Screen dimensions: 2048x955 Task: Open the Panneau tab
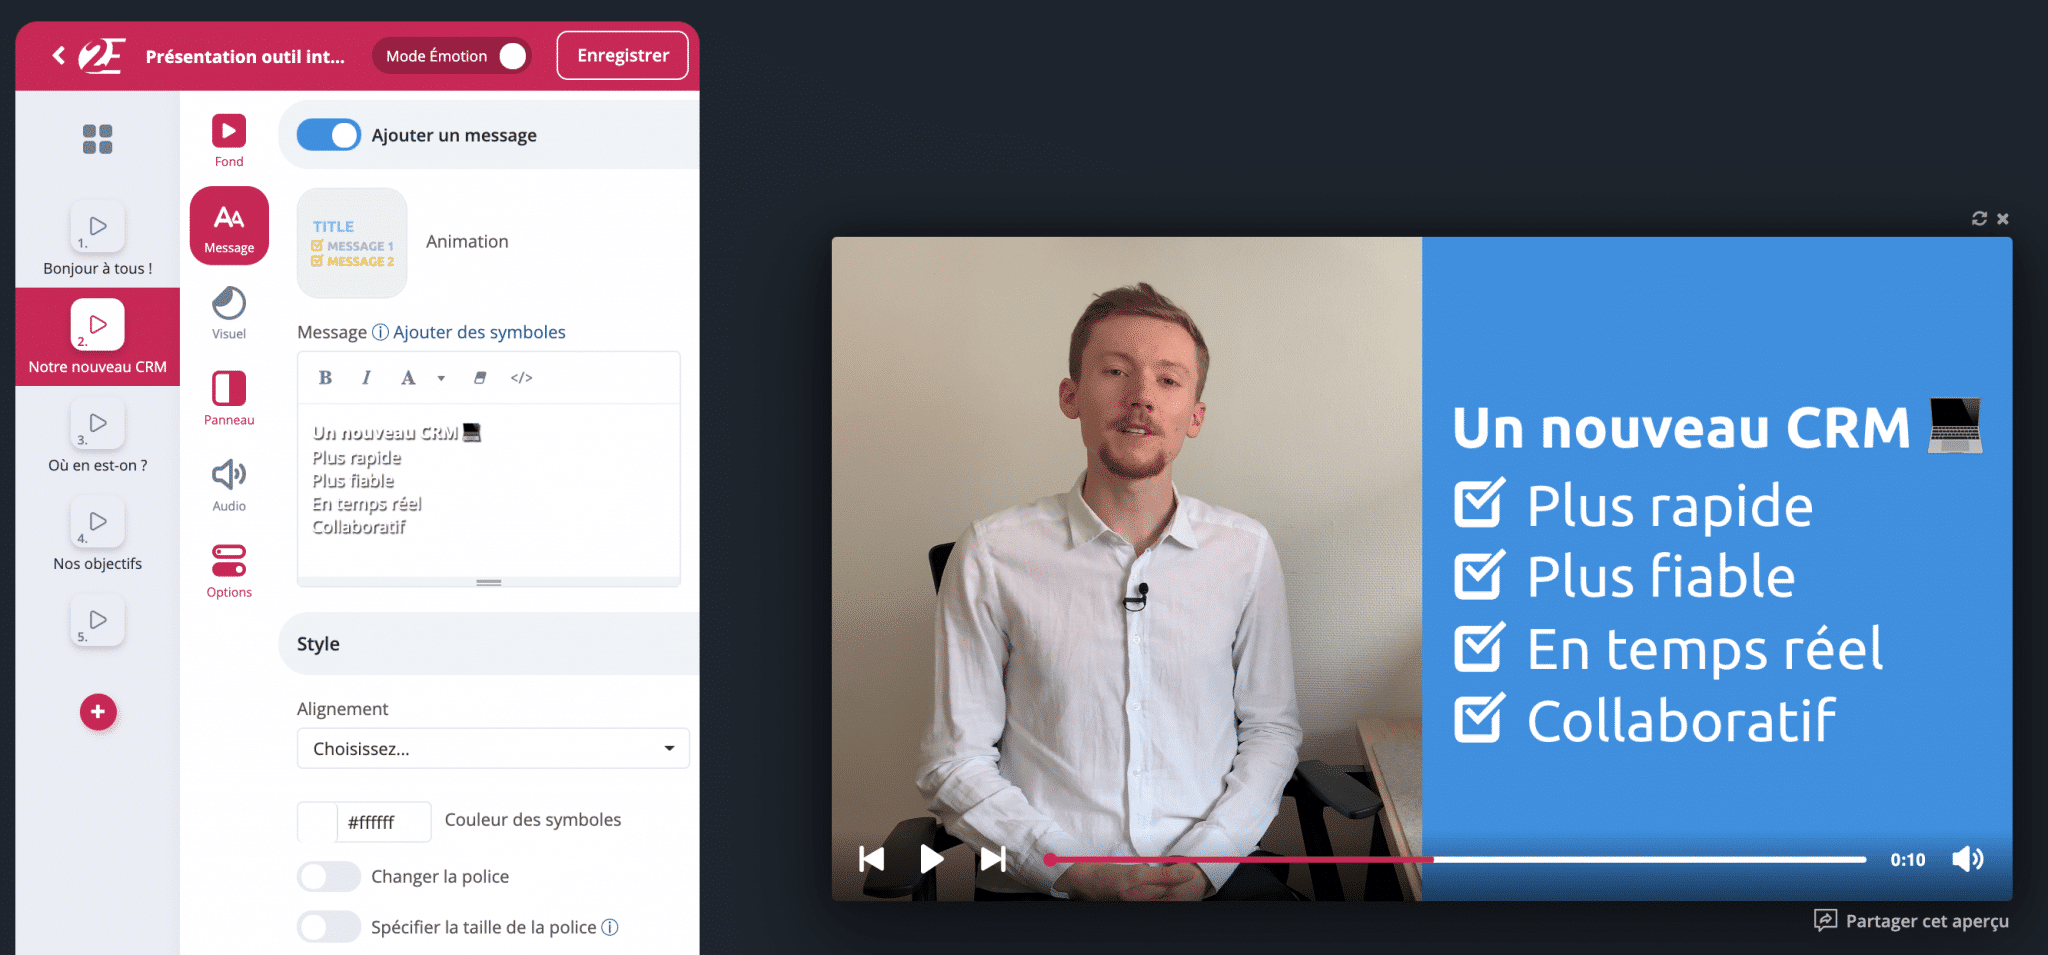click(229, 398)
